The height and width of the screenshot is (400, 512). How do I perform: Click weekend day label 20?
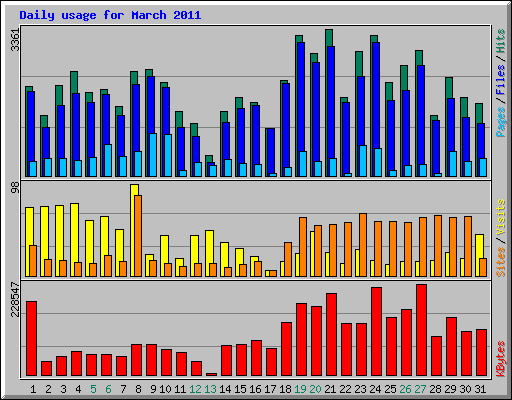pos(315,389)
